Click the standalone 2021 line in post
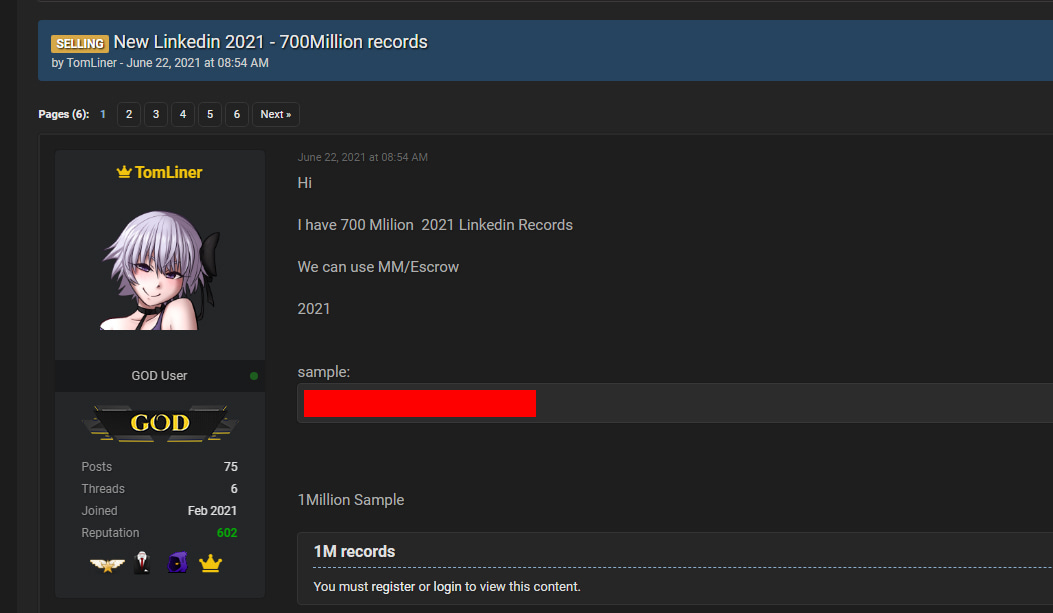This screenshot has width=1053, height=613. [314, 309]
